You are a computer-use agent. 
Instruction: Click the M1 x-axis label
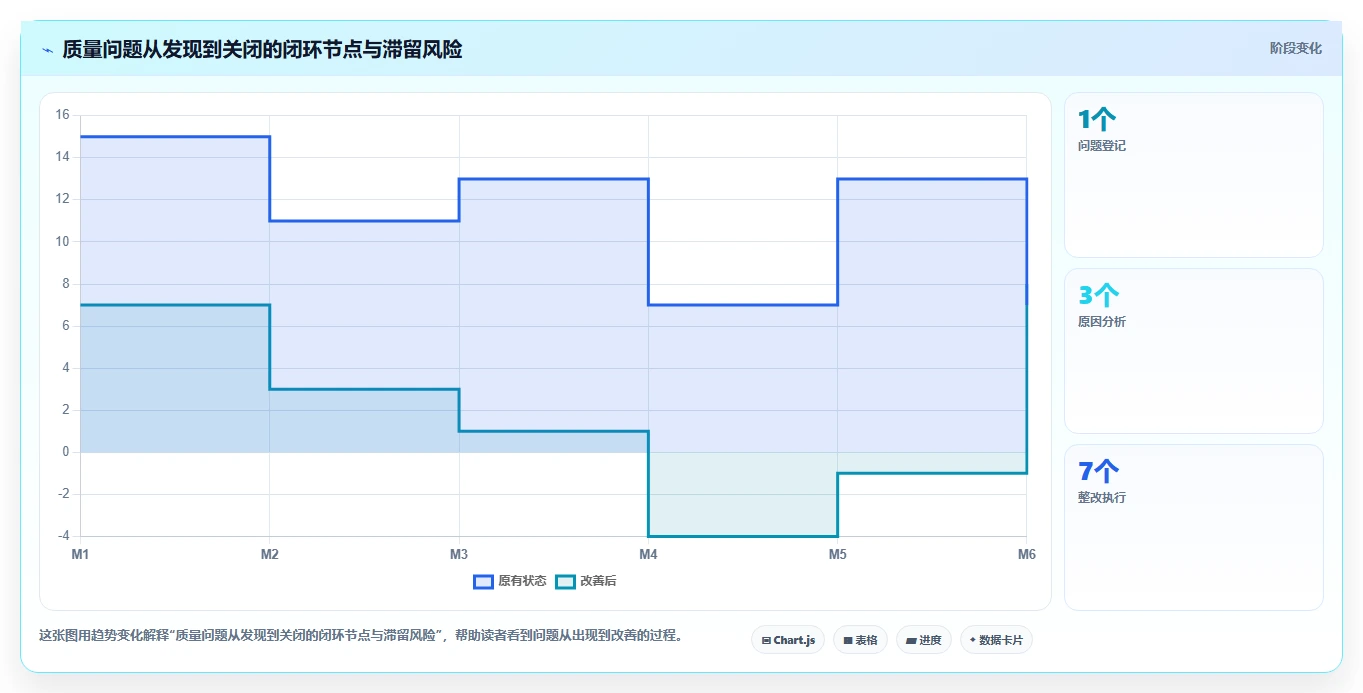tap(80, 554)
